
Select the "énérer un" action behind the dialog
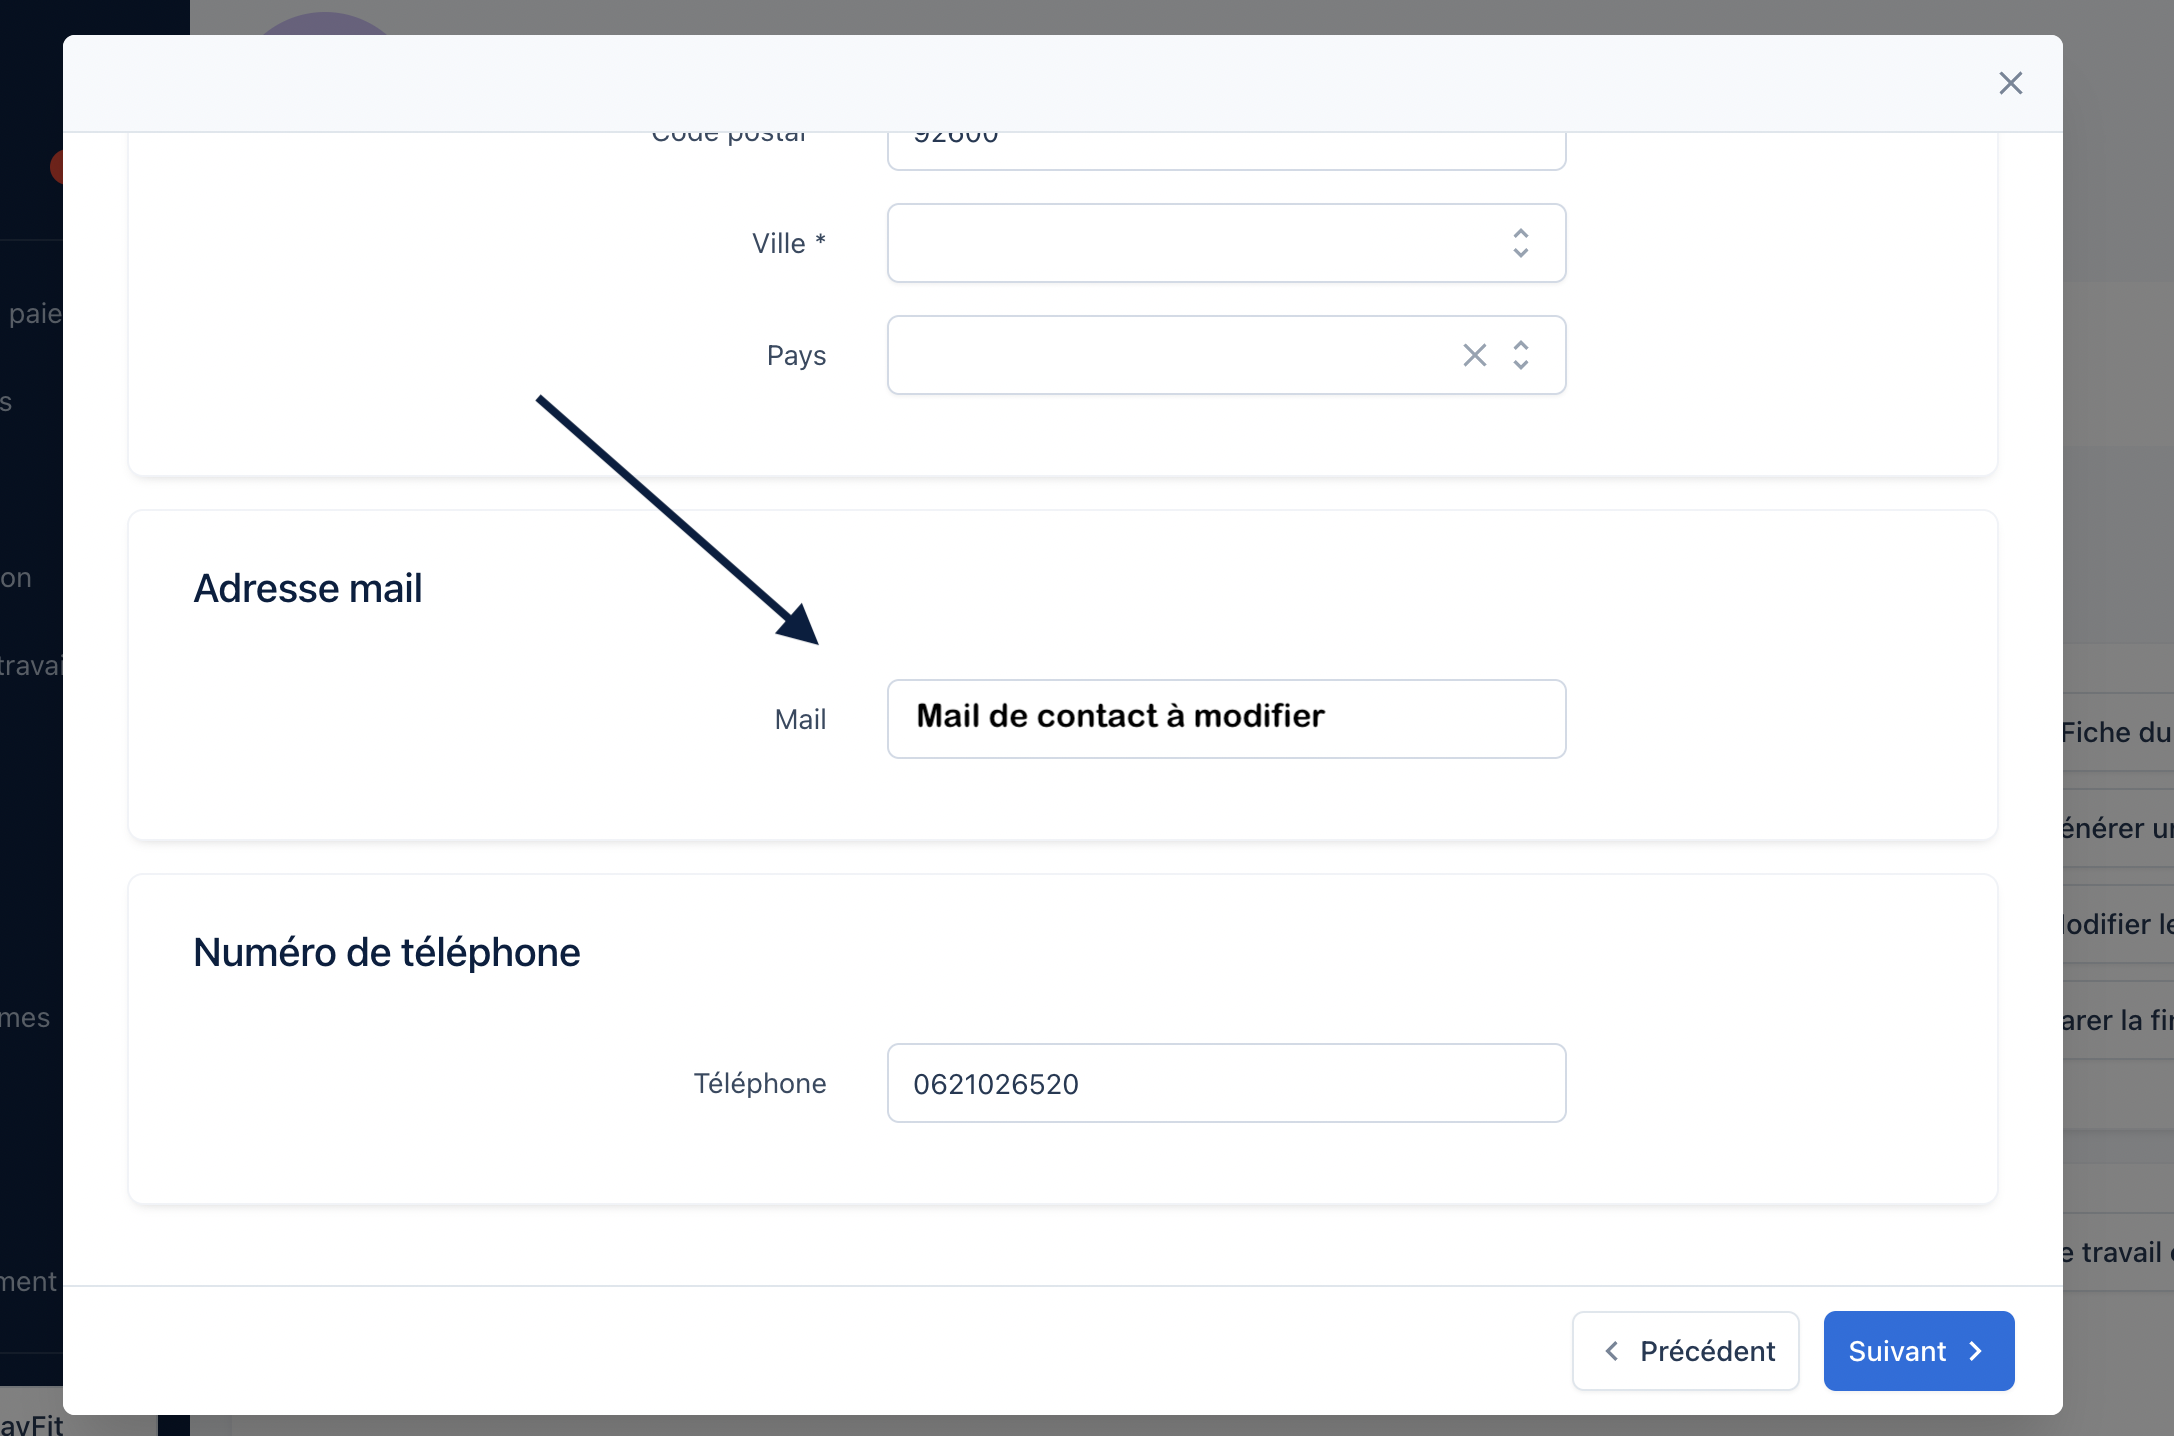pyautogui.click(x=2117, y=828)
